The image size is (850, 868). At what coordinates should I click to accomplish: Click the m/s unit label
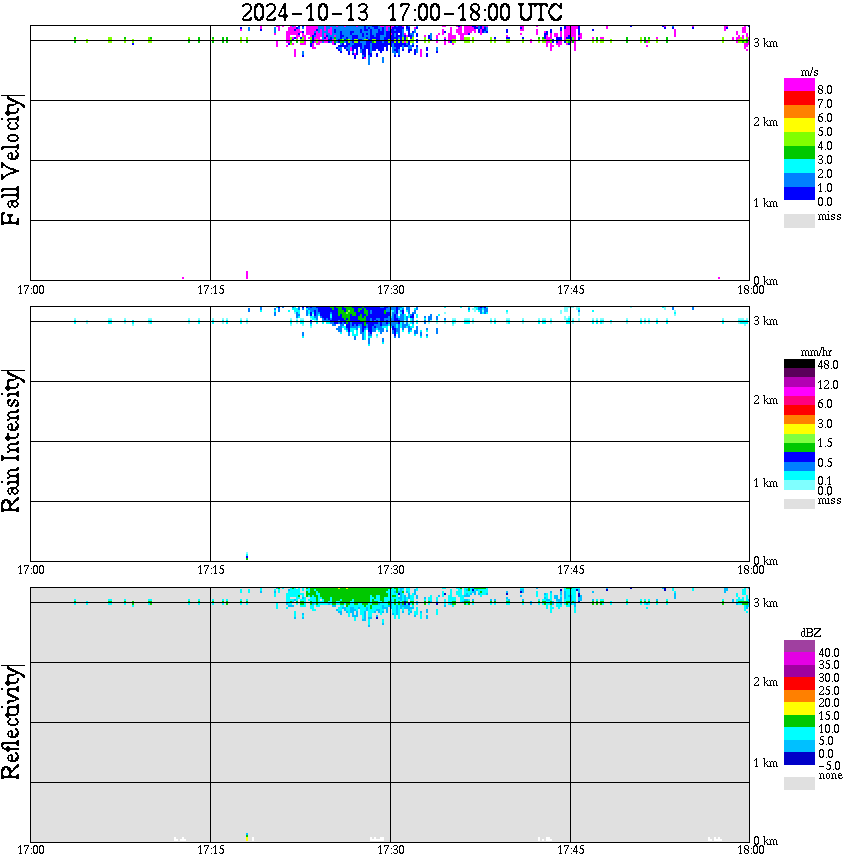(x=809, y=73)
